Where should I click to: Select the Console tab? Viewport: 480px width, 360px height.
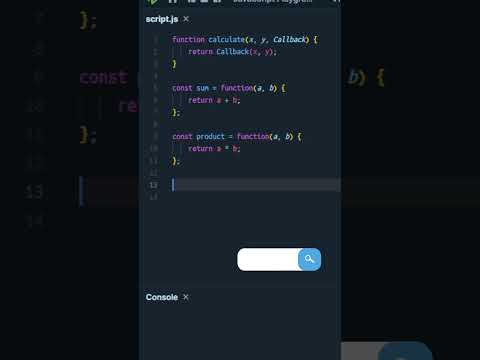click(x=162, y=297)
